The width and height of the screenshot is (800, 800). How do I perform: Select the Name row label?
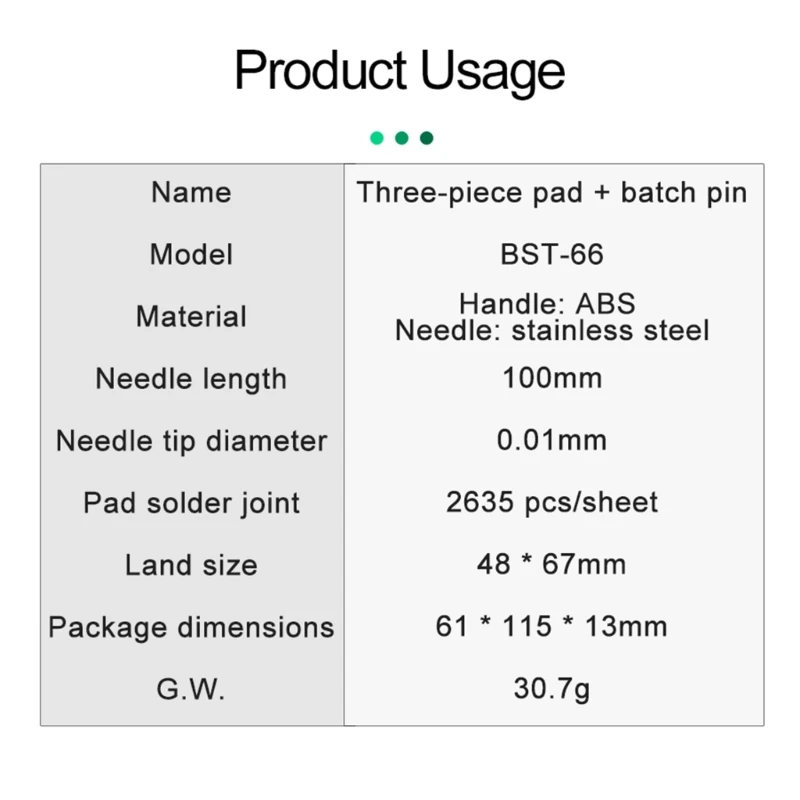[x=191, y=192]
